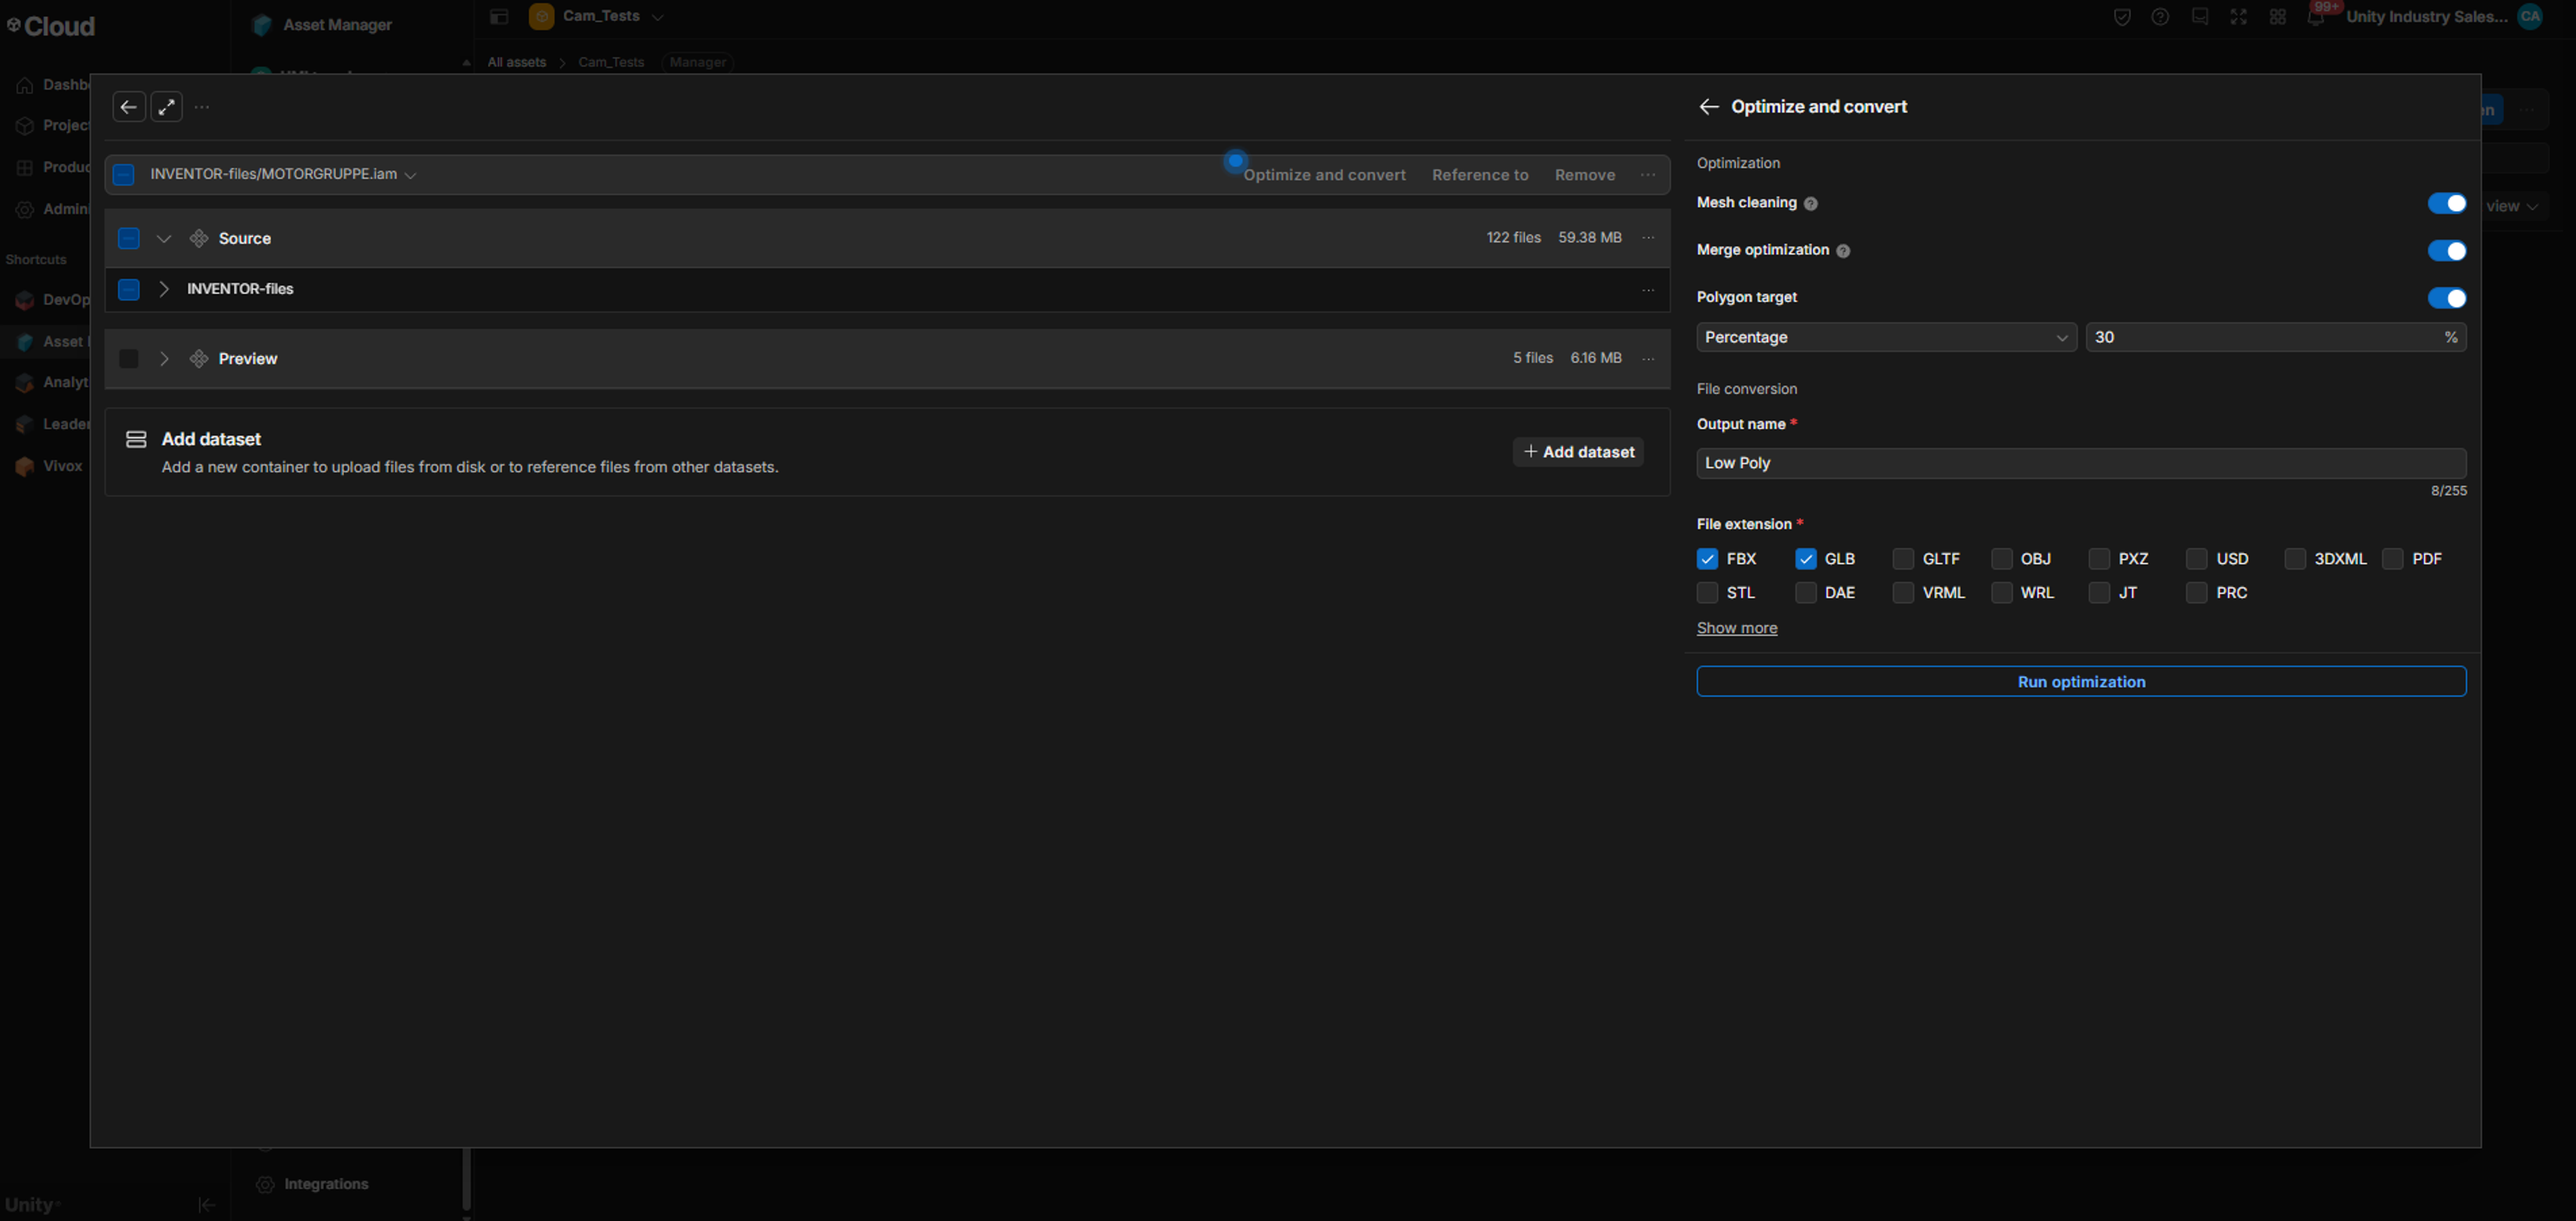Toggle Polygon target switch
Screen dimensions: 2576x1221
[2446, 298]
